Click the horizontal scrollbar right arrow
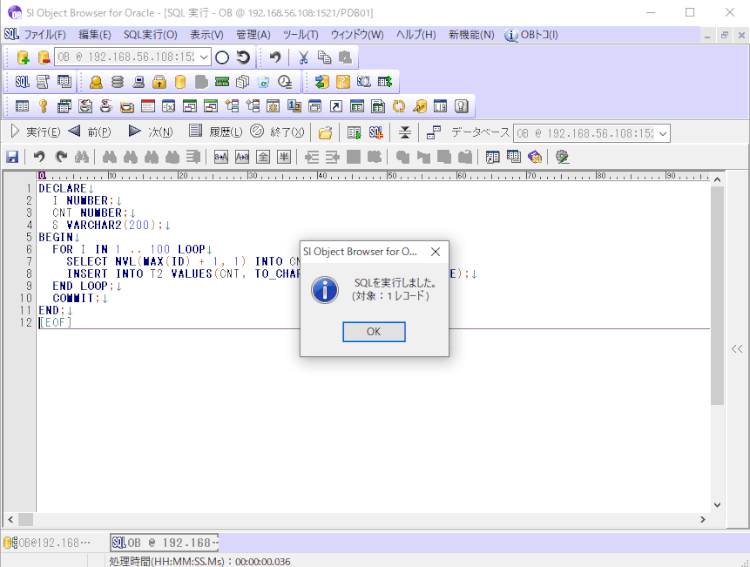750x567 pixels. pyautogui.click(x=703, y=519)
